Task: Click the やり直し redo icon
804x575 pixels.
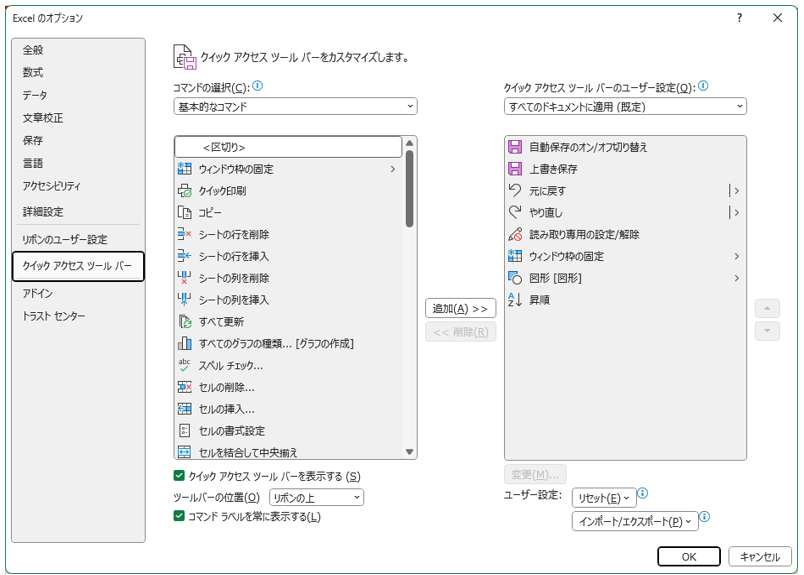Action: tap(515, 212)
